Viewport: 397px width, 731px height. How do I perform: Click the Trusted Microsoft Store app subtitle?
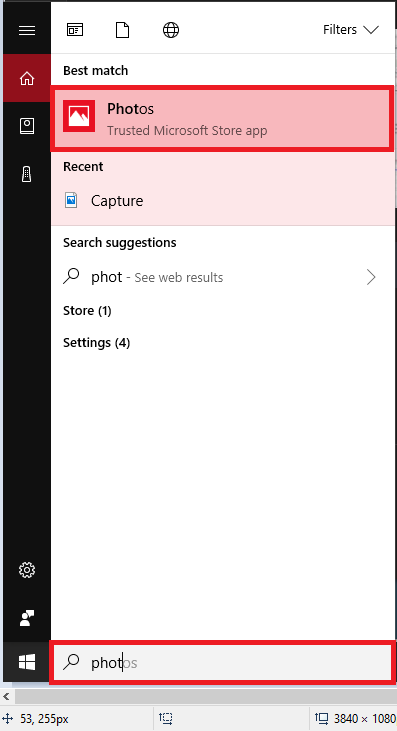pyautogui.click(x=187, y=131)
